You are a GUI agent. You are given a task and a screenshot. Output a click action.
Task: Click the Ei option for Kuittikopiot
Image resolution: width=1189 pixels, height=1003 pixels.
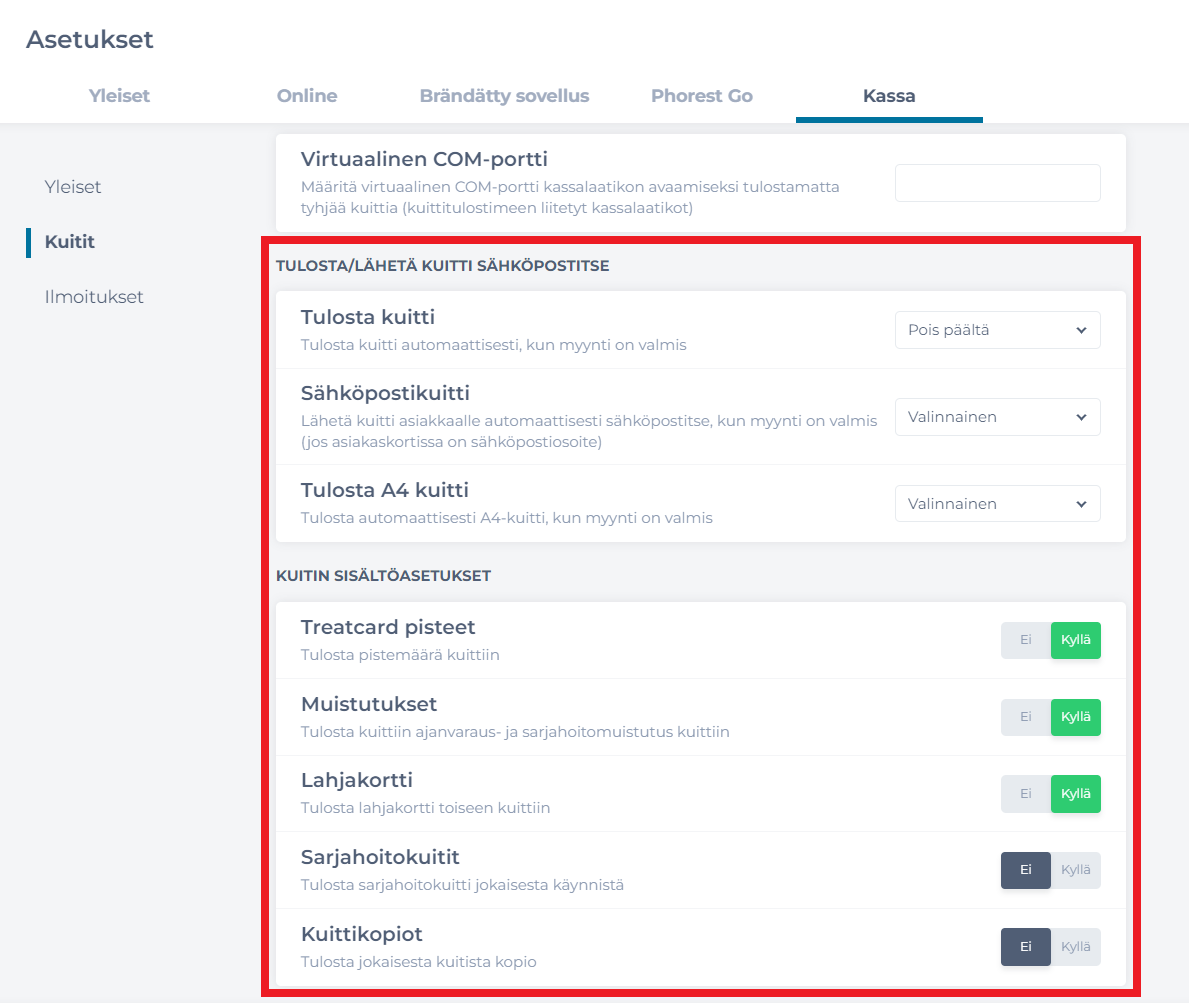point(1026,946)
